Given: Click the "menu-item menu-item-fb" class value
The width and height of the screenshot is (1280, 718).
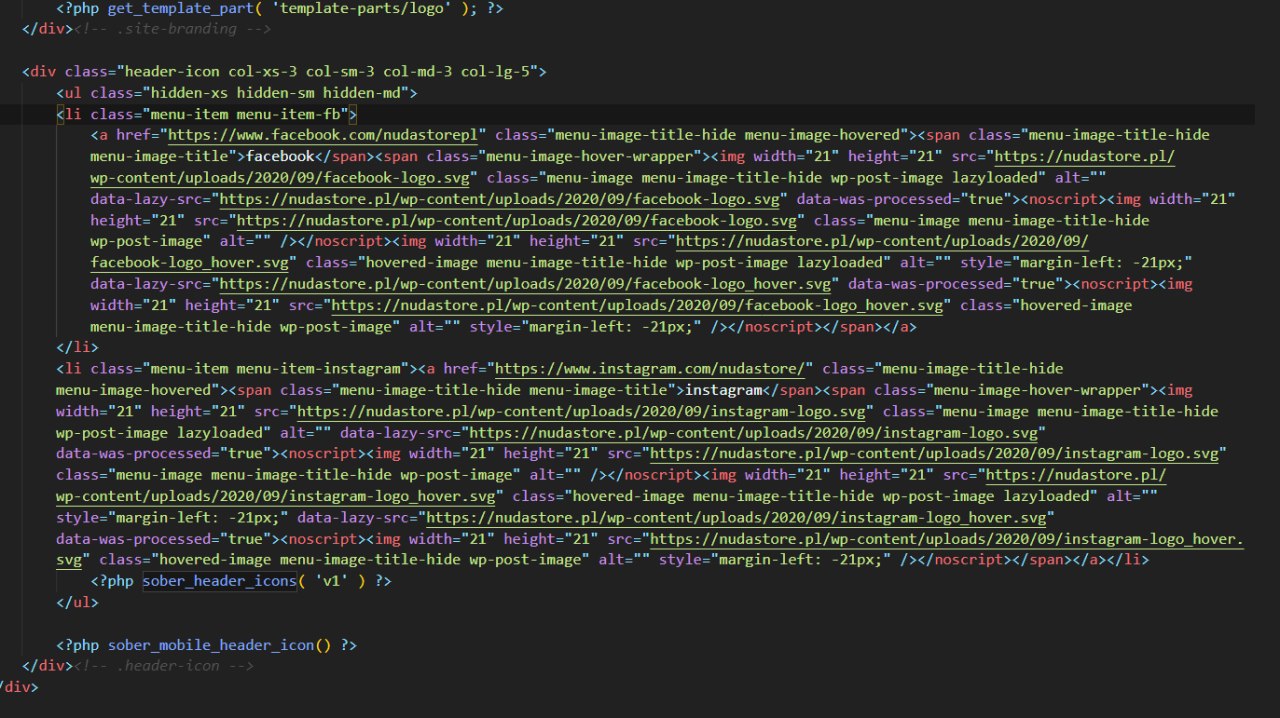Looking at the screenshot, I should click(247, 114).
